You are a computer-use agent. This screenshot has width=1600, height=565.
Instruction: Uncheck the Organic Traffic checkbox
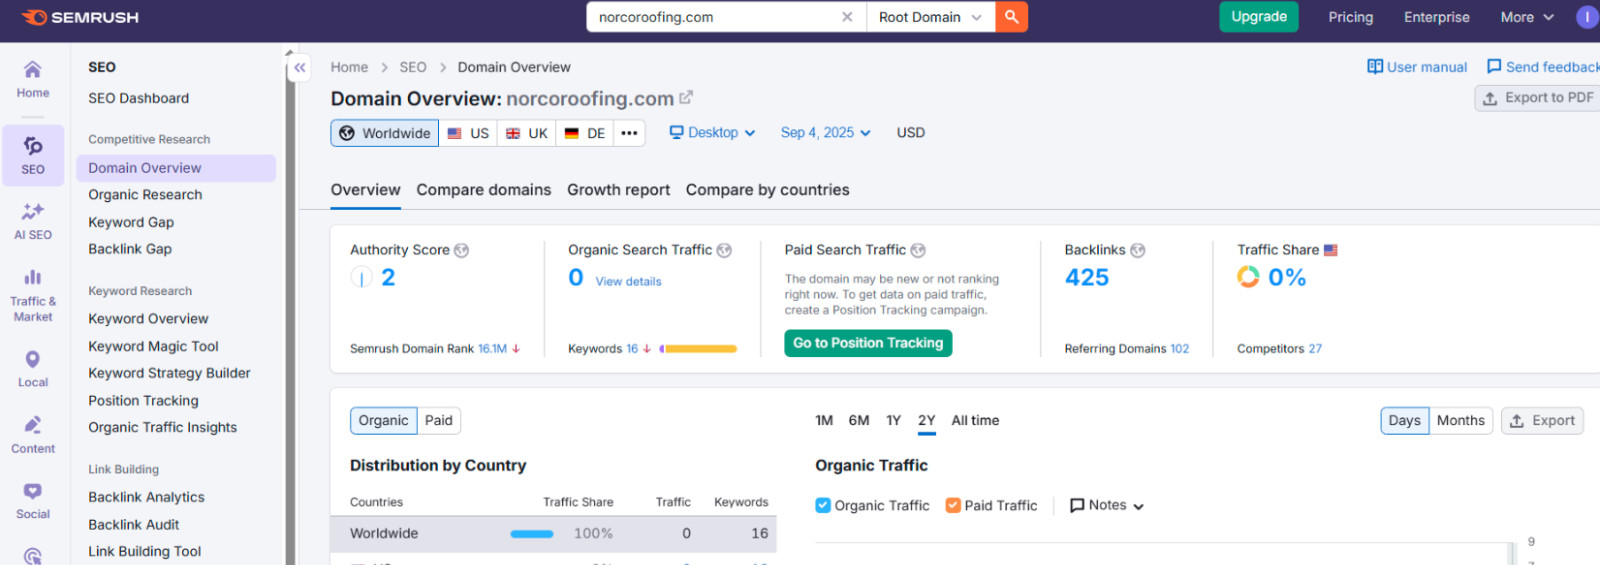coord(823,505)
